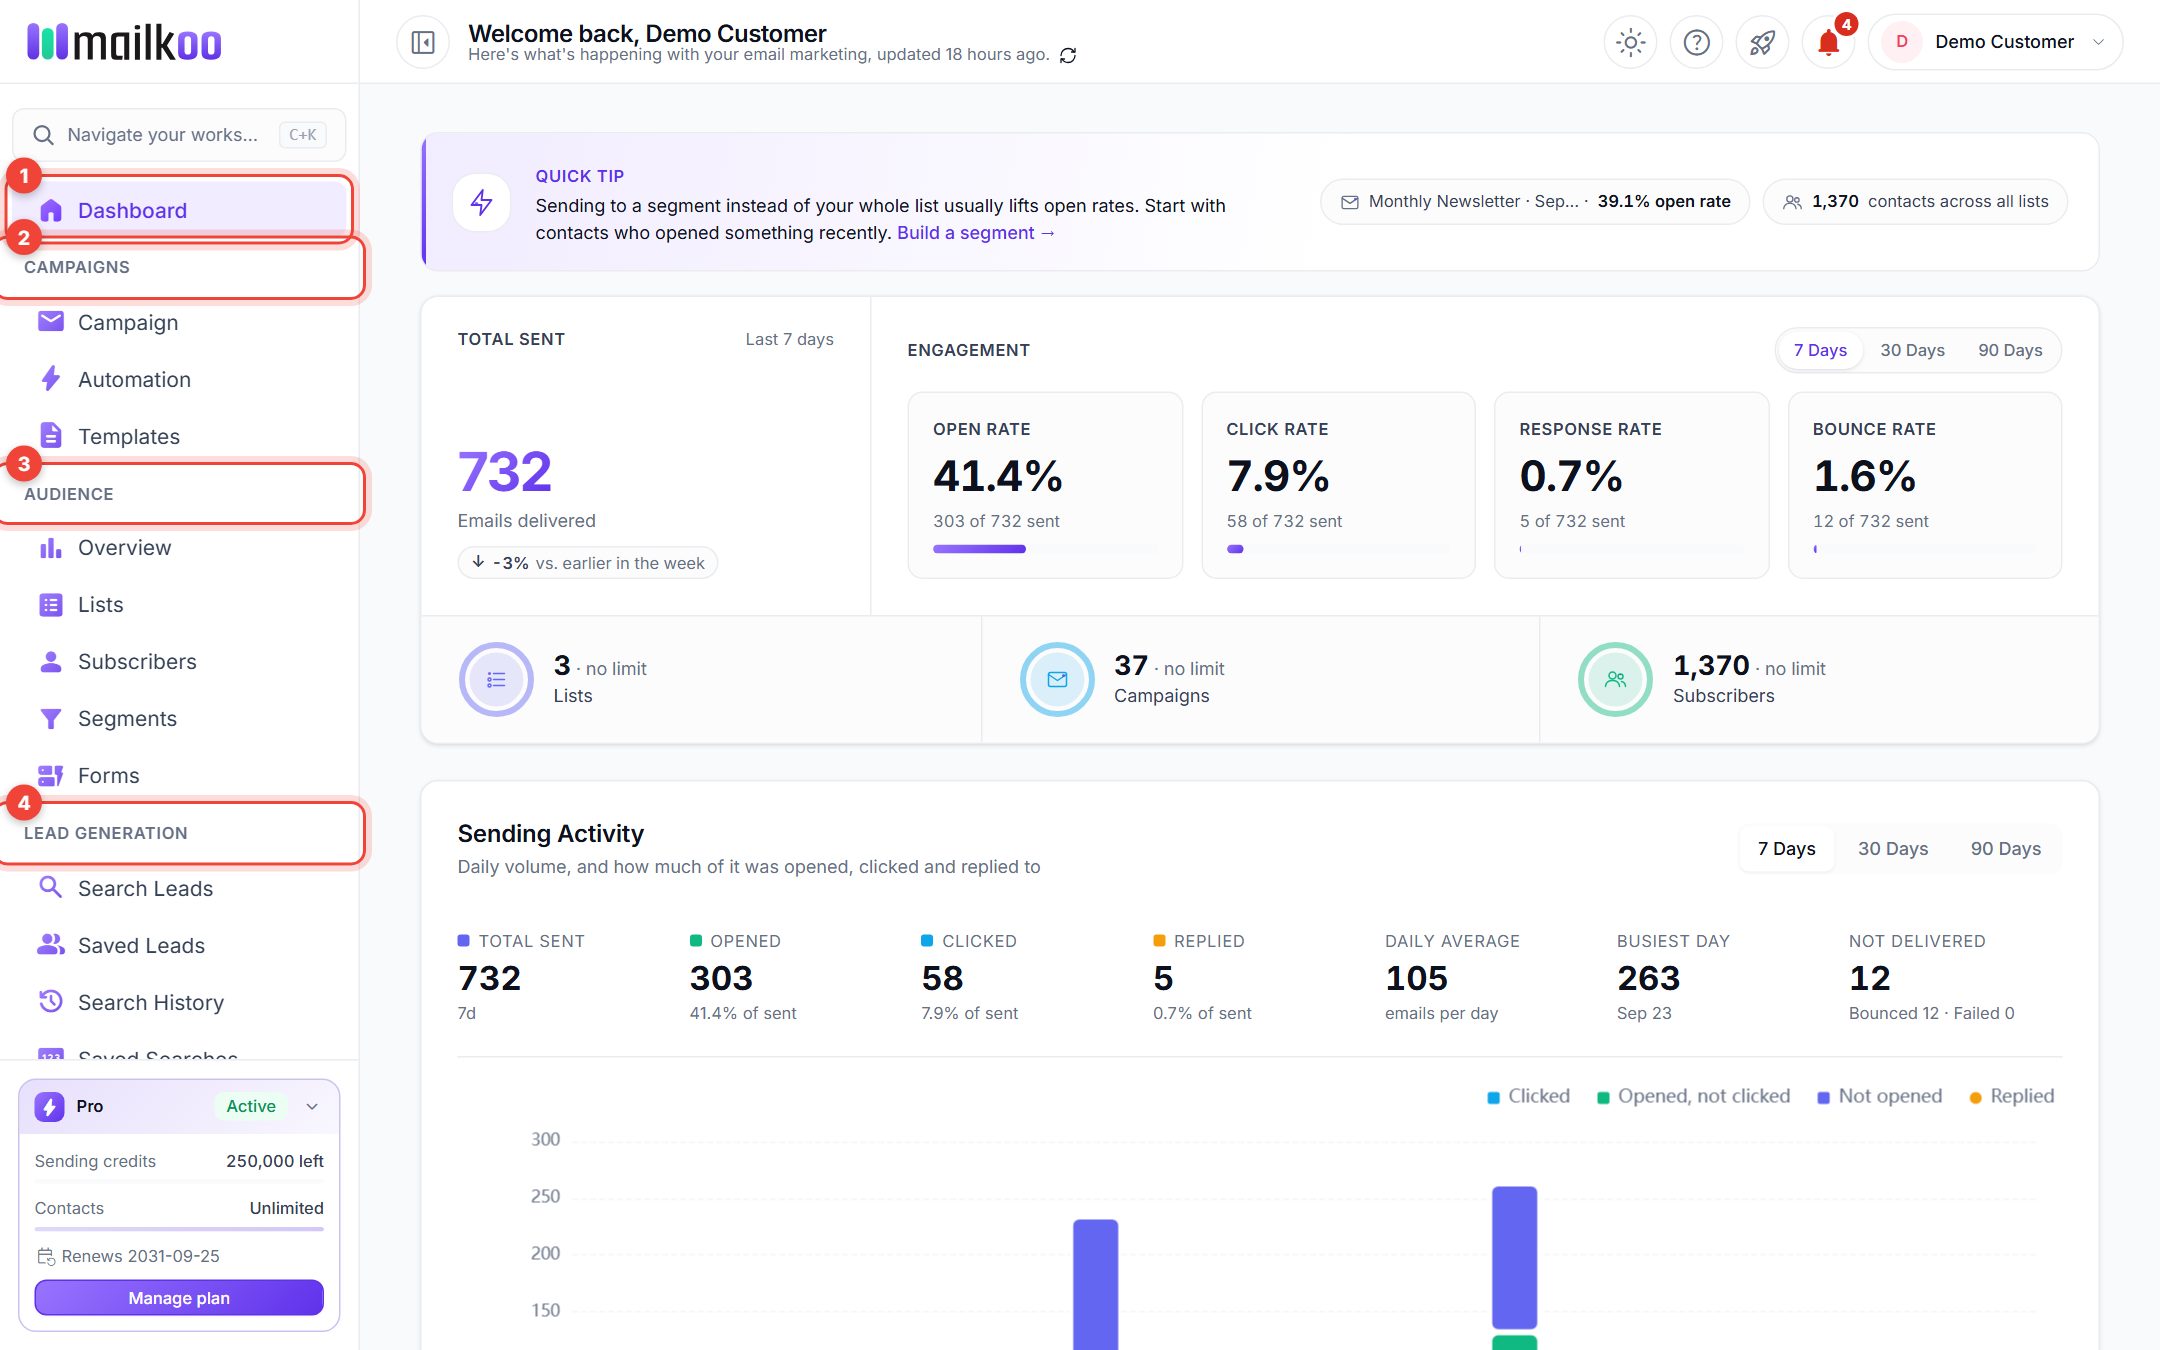This screenshot has width=2160, height=1350.
Task: Click the Lists count circle icon
Action: click(496, 680)
